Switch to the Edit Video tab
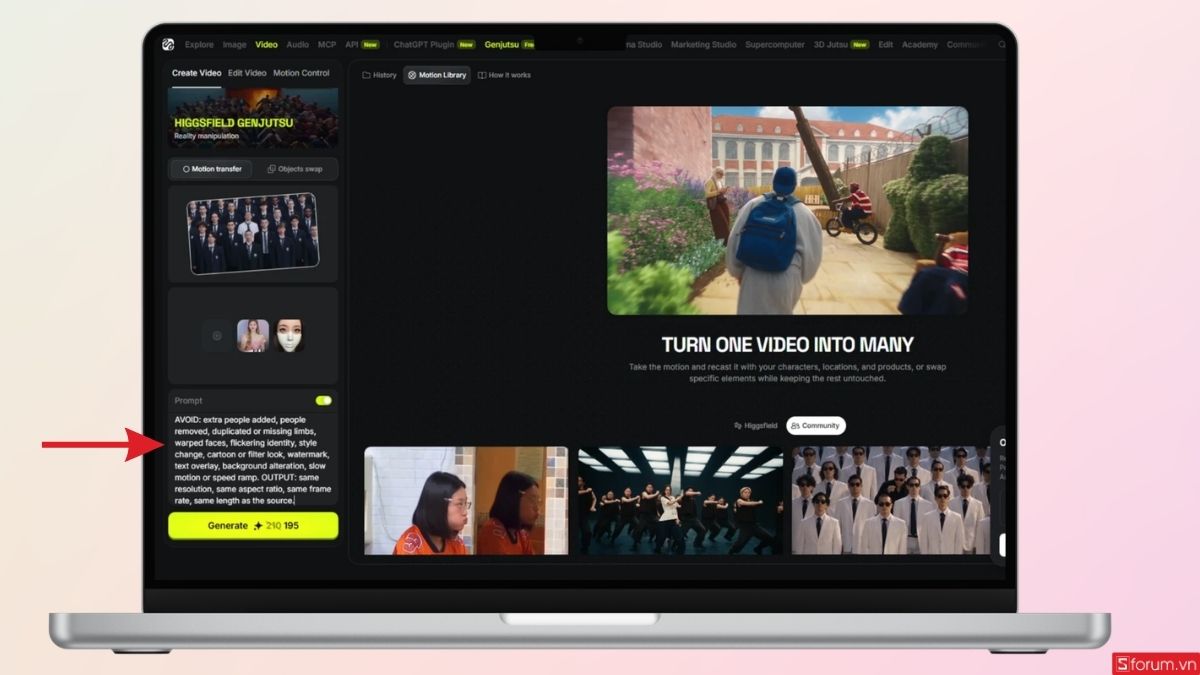This screenshot has height=675, width=1200. [247, 73]
